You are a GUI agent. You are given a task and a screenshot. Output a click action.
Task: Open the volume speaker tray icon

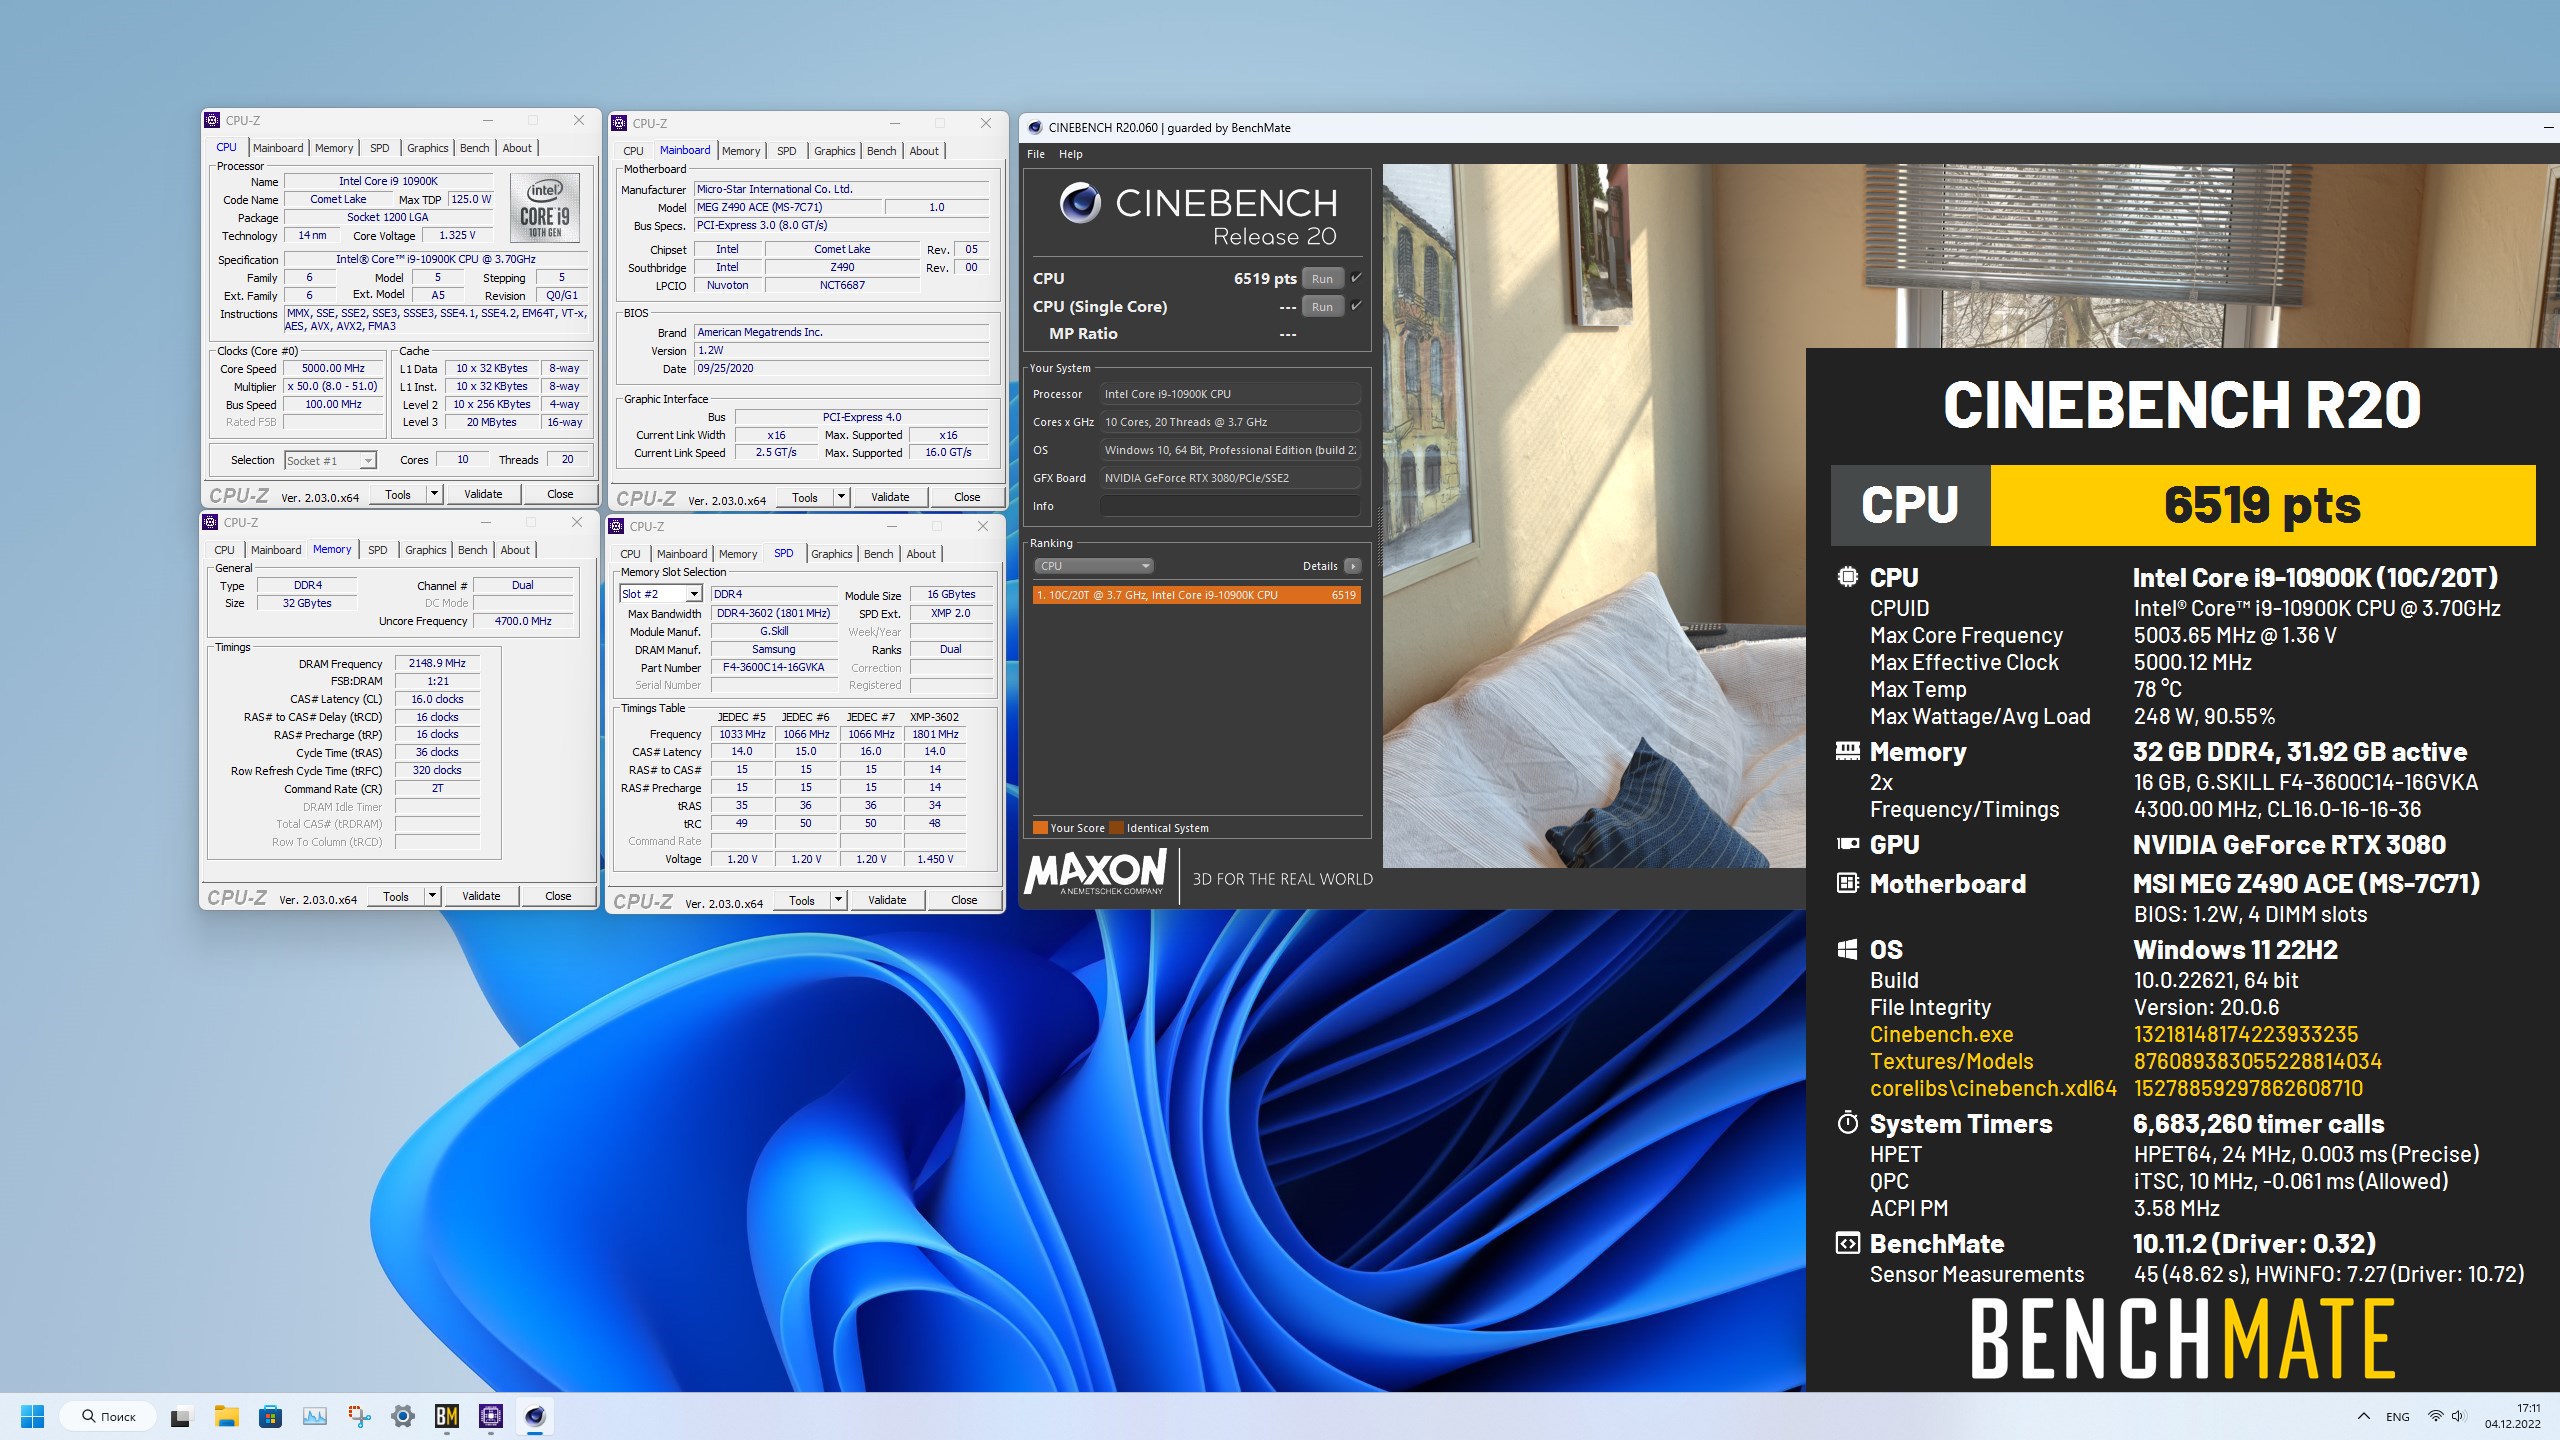coord(2459,1416)
